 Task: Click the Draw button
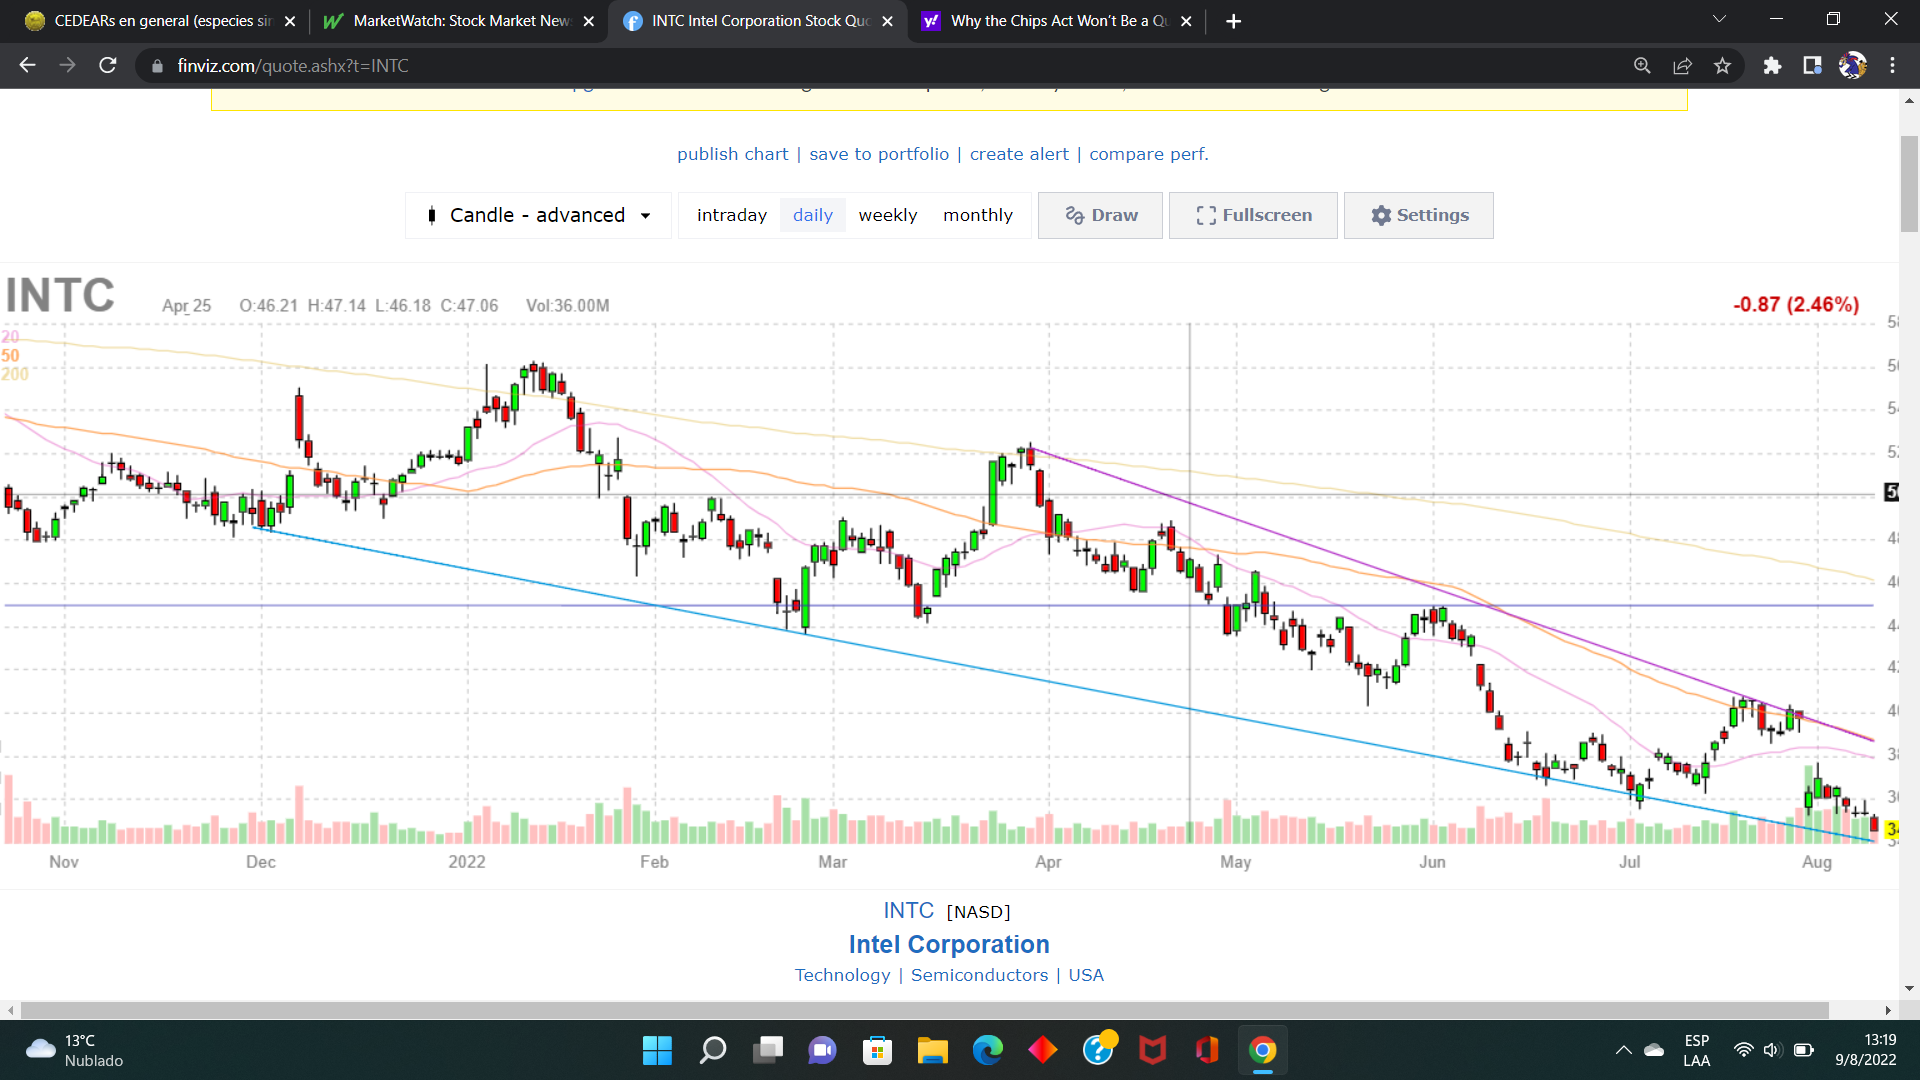1100,215
